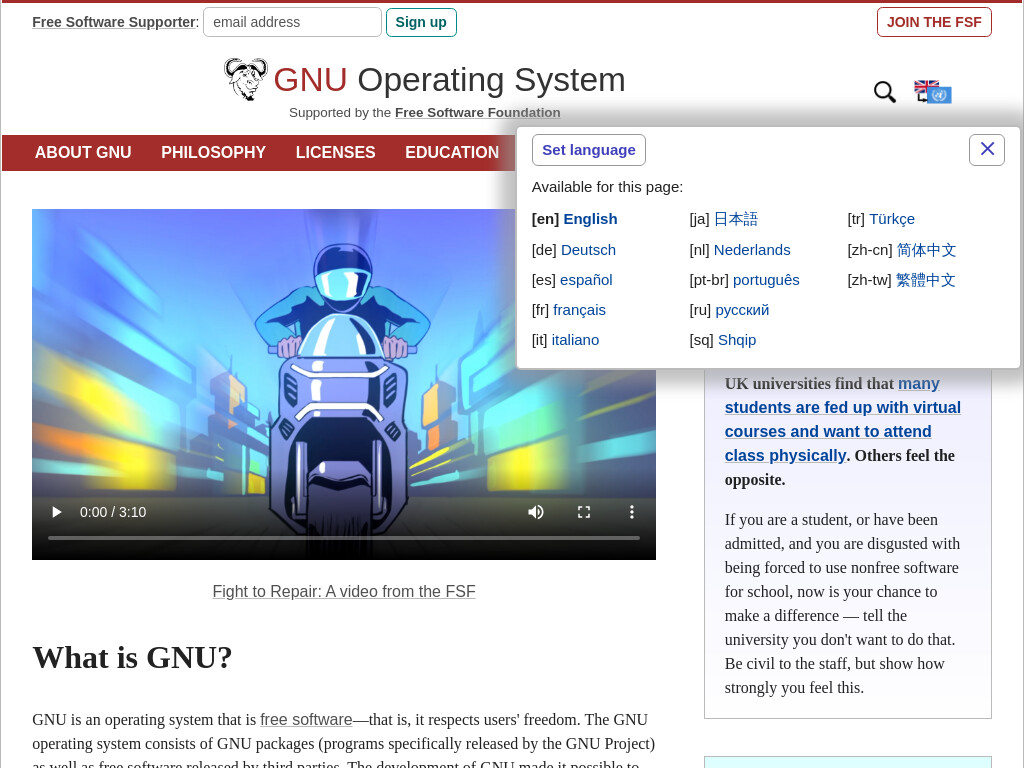
Task: Open the LICENSES menu item
Action: [335, 152]
